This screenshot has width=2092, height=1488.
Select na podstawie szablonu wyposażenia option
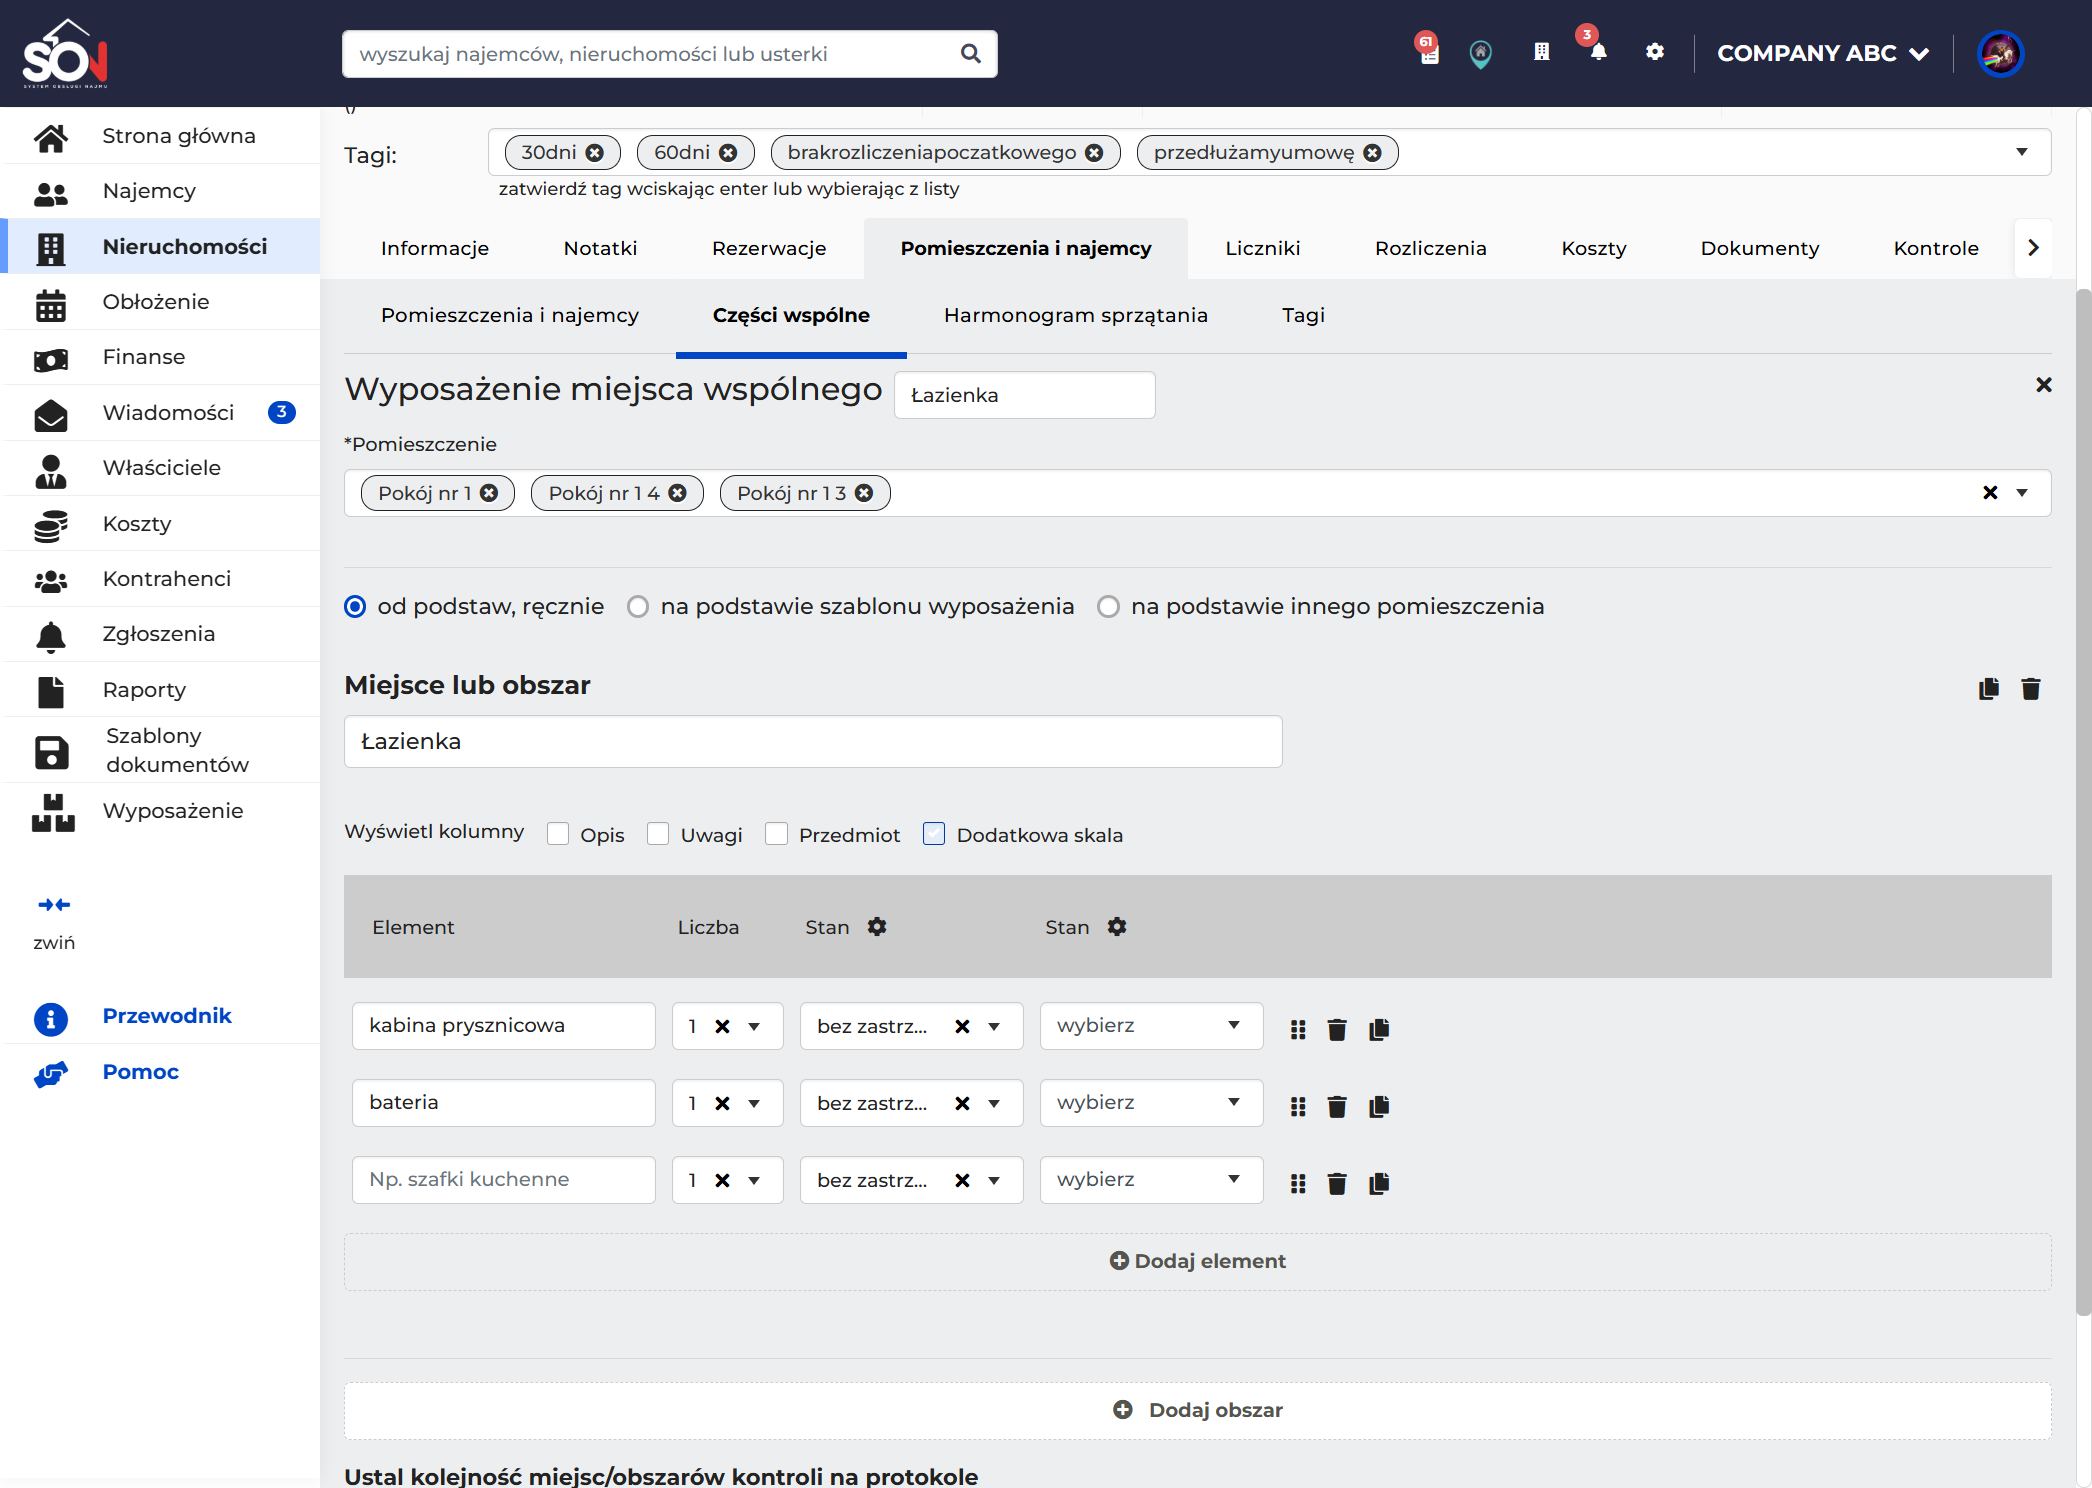638,607
